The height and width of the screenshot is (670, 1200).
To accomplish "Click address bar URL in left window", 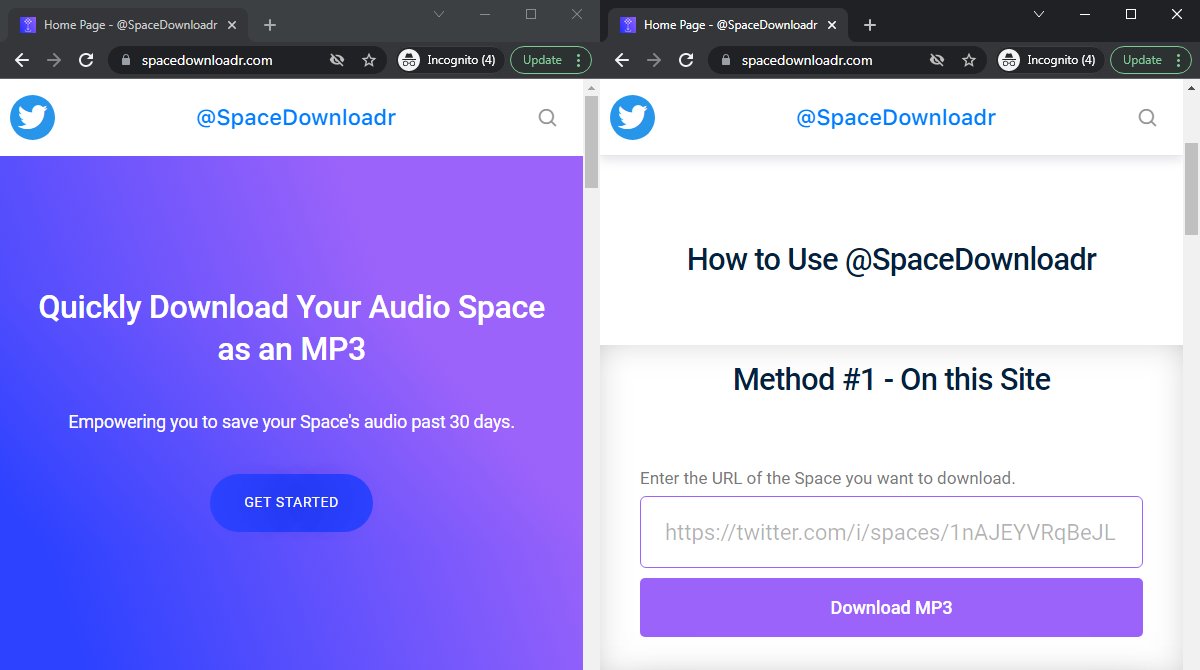I will tap(206, 60).
